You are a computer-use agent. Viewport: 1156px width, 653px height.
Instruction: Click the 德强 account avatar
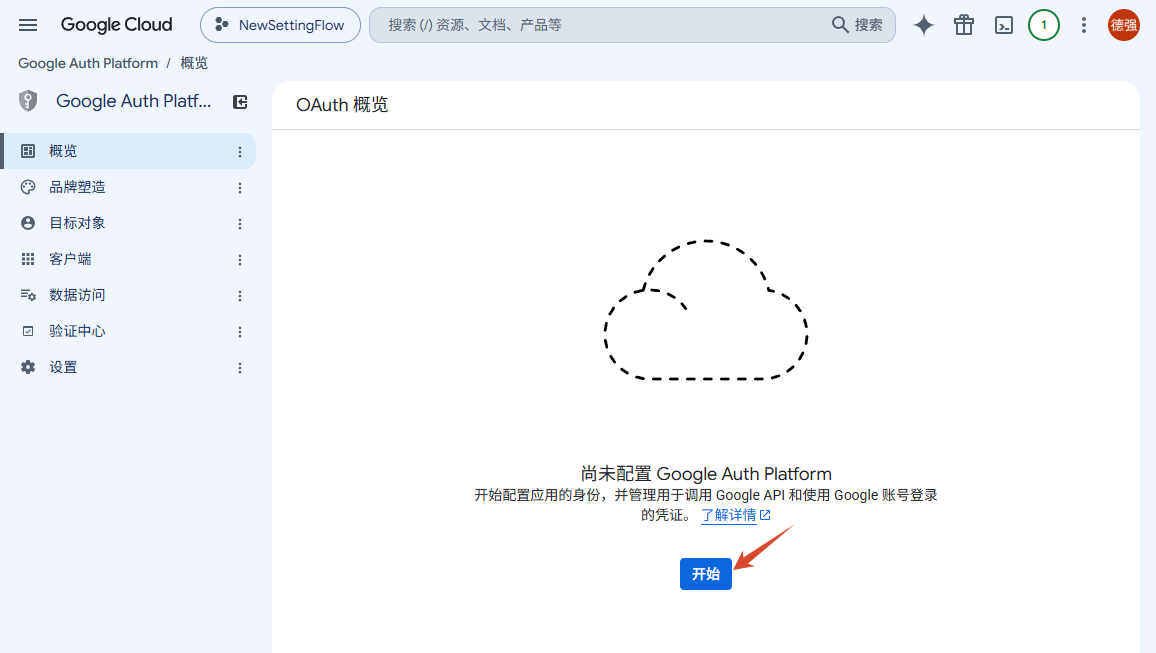[x=1124, y=25]
